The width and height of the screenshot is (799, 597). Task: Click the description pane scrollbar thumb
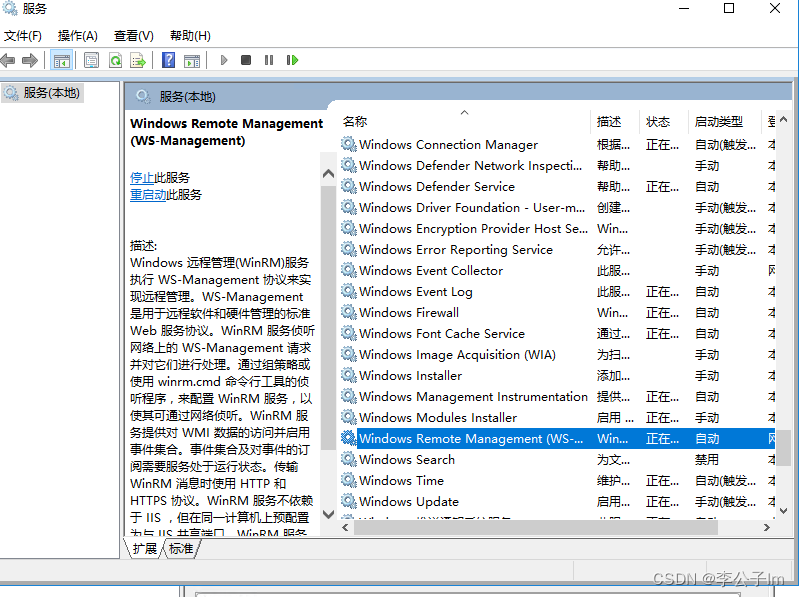[x=329, y=318]
